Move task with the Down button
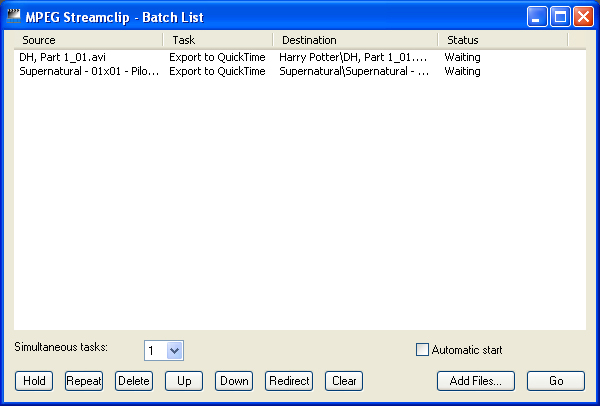The width and height of the screenshot is (600, 406). click(234, 381)
